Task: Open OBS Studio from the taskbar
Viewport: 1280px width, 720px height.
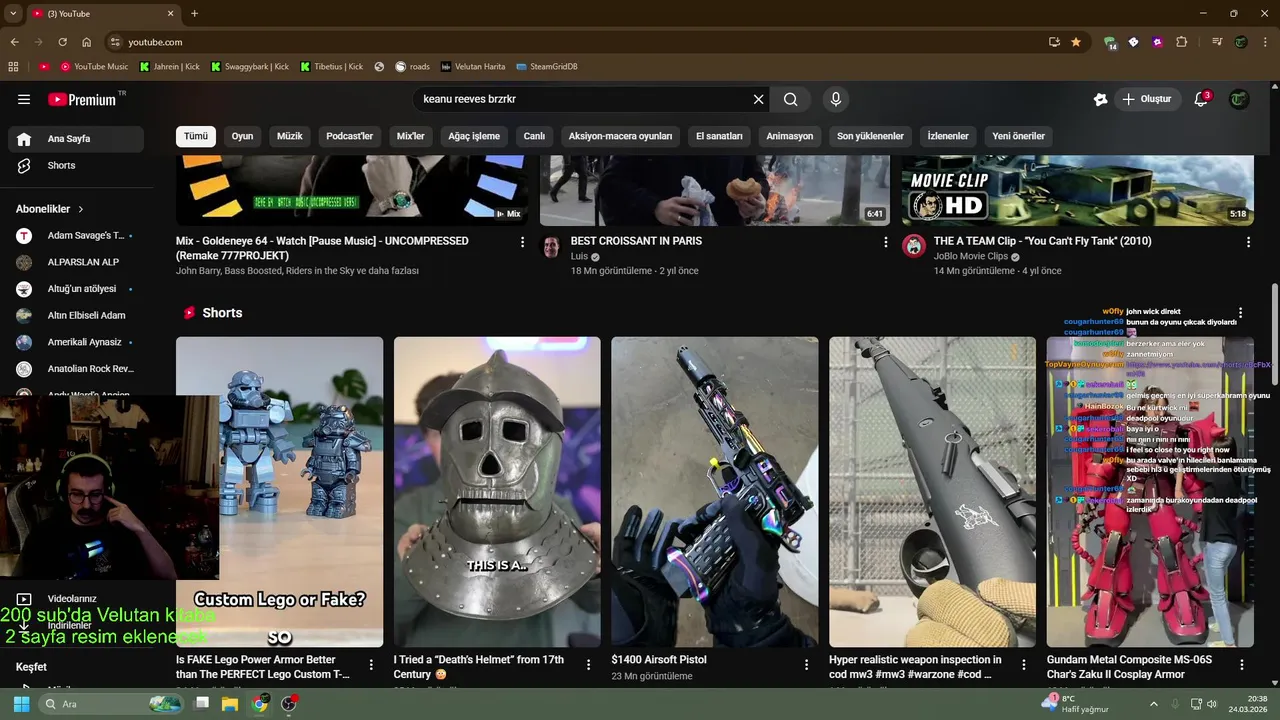Action: coord(289,704)
